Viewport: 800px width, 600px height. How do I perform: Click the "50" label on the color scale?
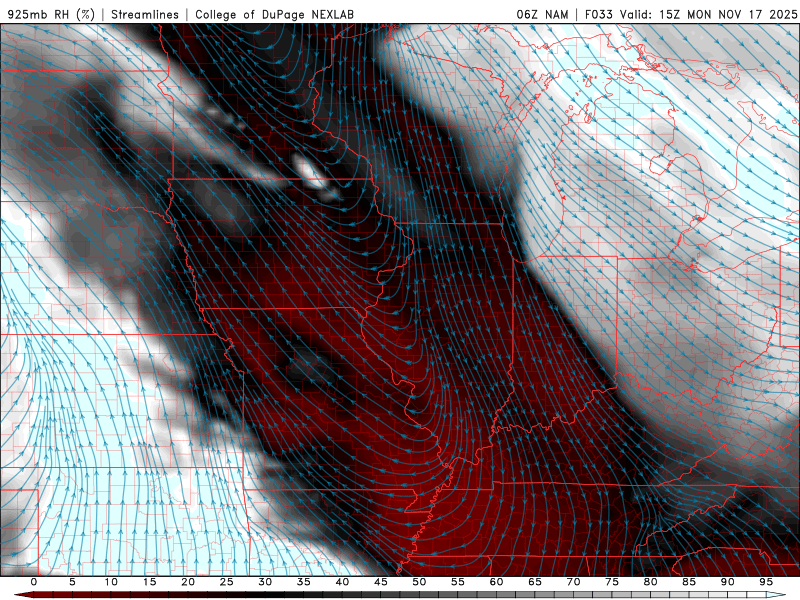click(x=419, y=582)
